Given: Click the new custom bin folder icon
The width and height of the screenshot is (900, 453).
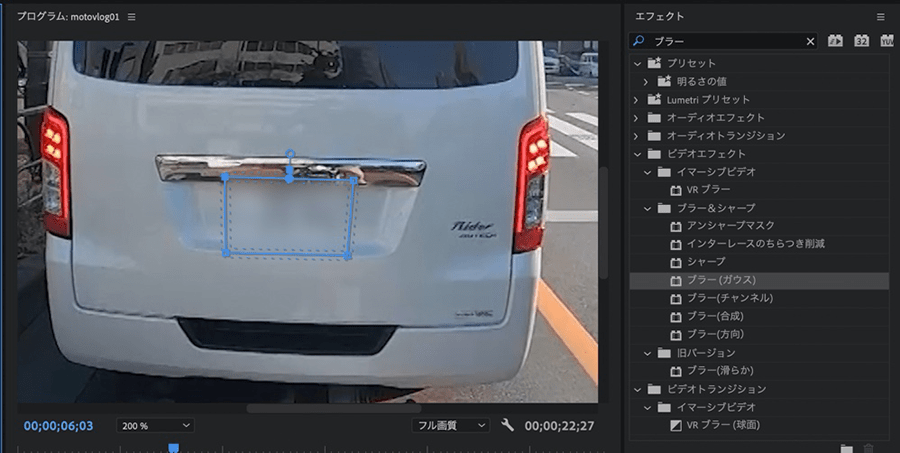Looking at the screenshot, I should coord(846,449).
